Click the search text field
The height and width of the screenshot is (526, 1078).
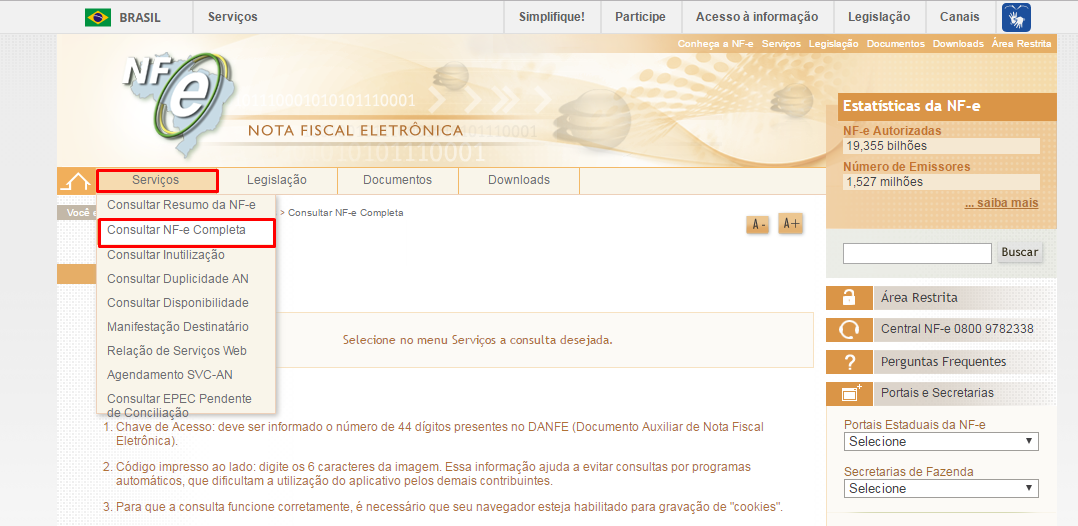coord(917,253)
